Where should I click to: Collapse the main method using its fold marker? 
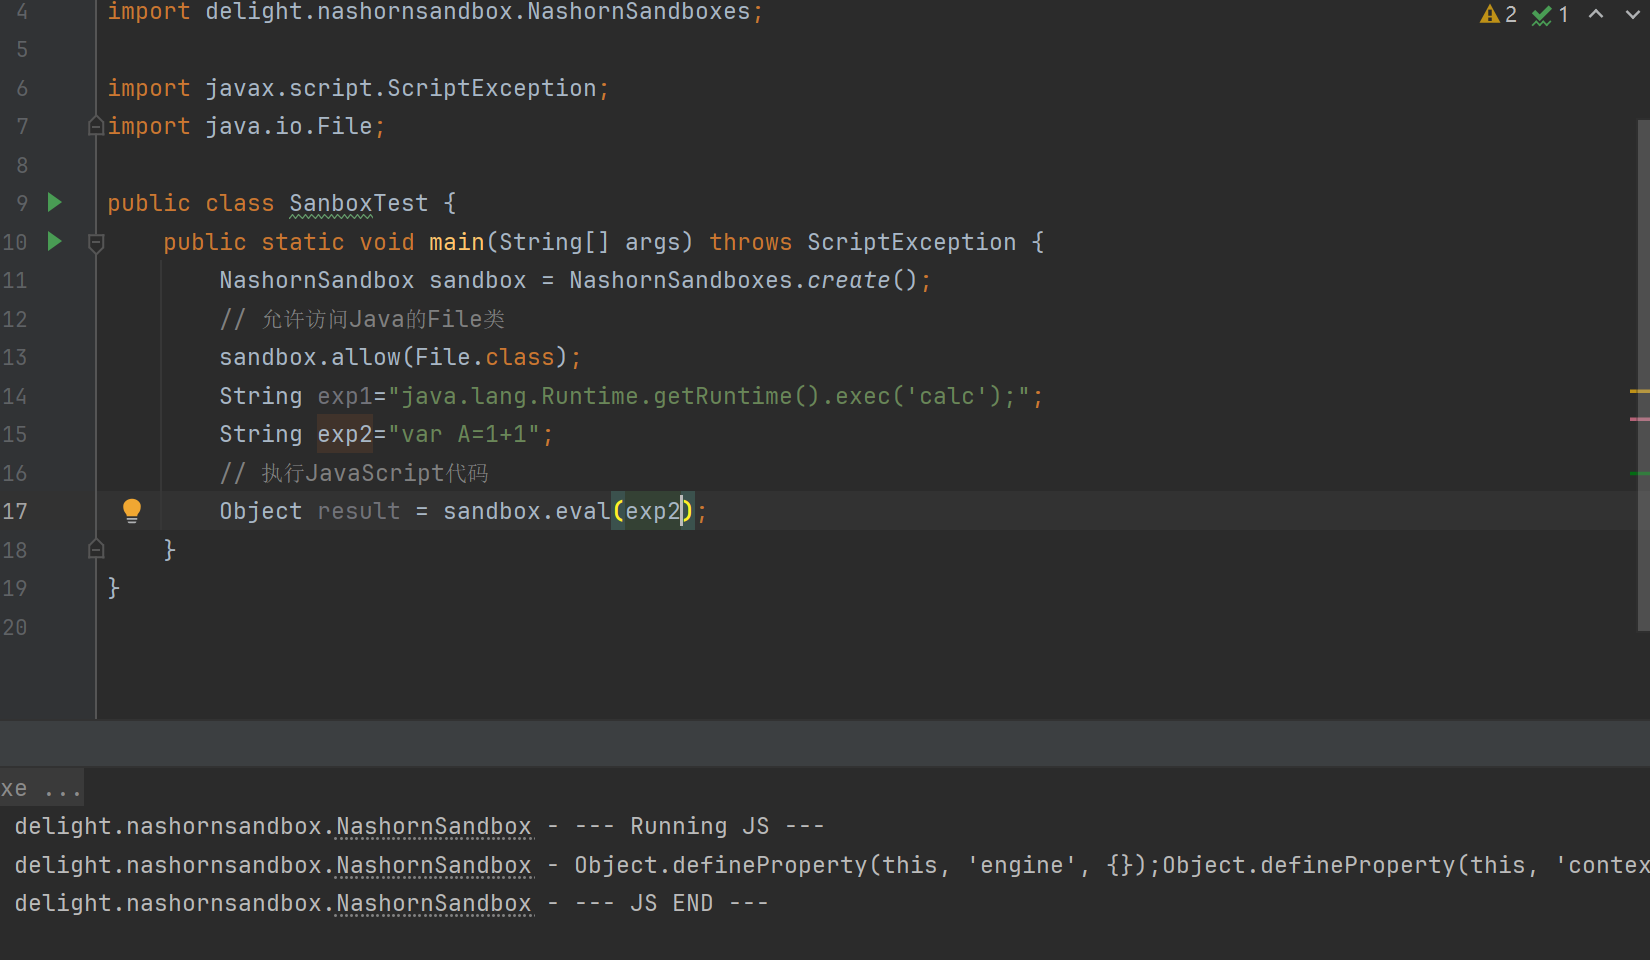[x=96, y=242]
